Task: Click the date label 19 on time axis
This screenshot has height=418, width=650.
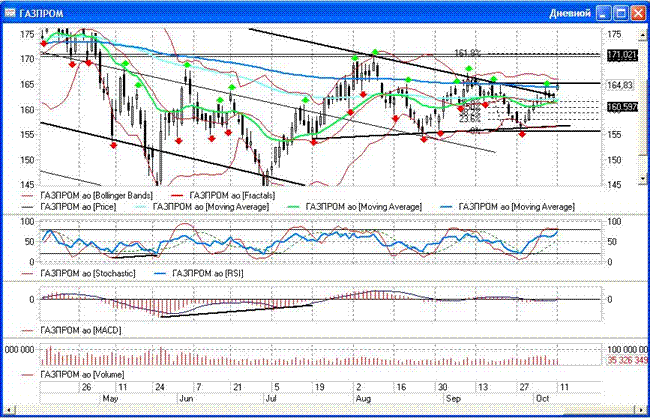Action: [320, 387]
